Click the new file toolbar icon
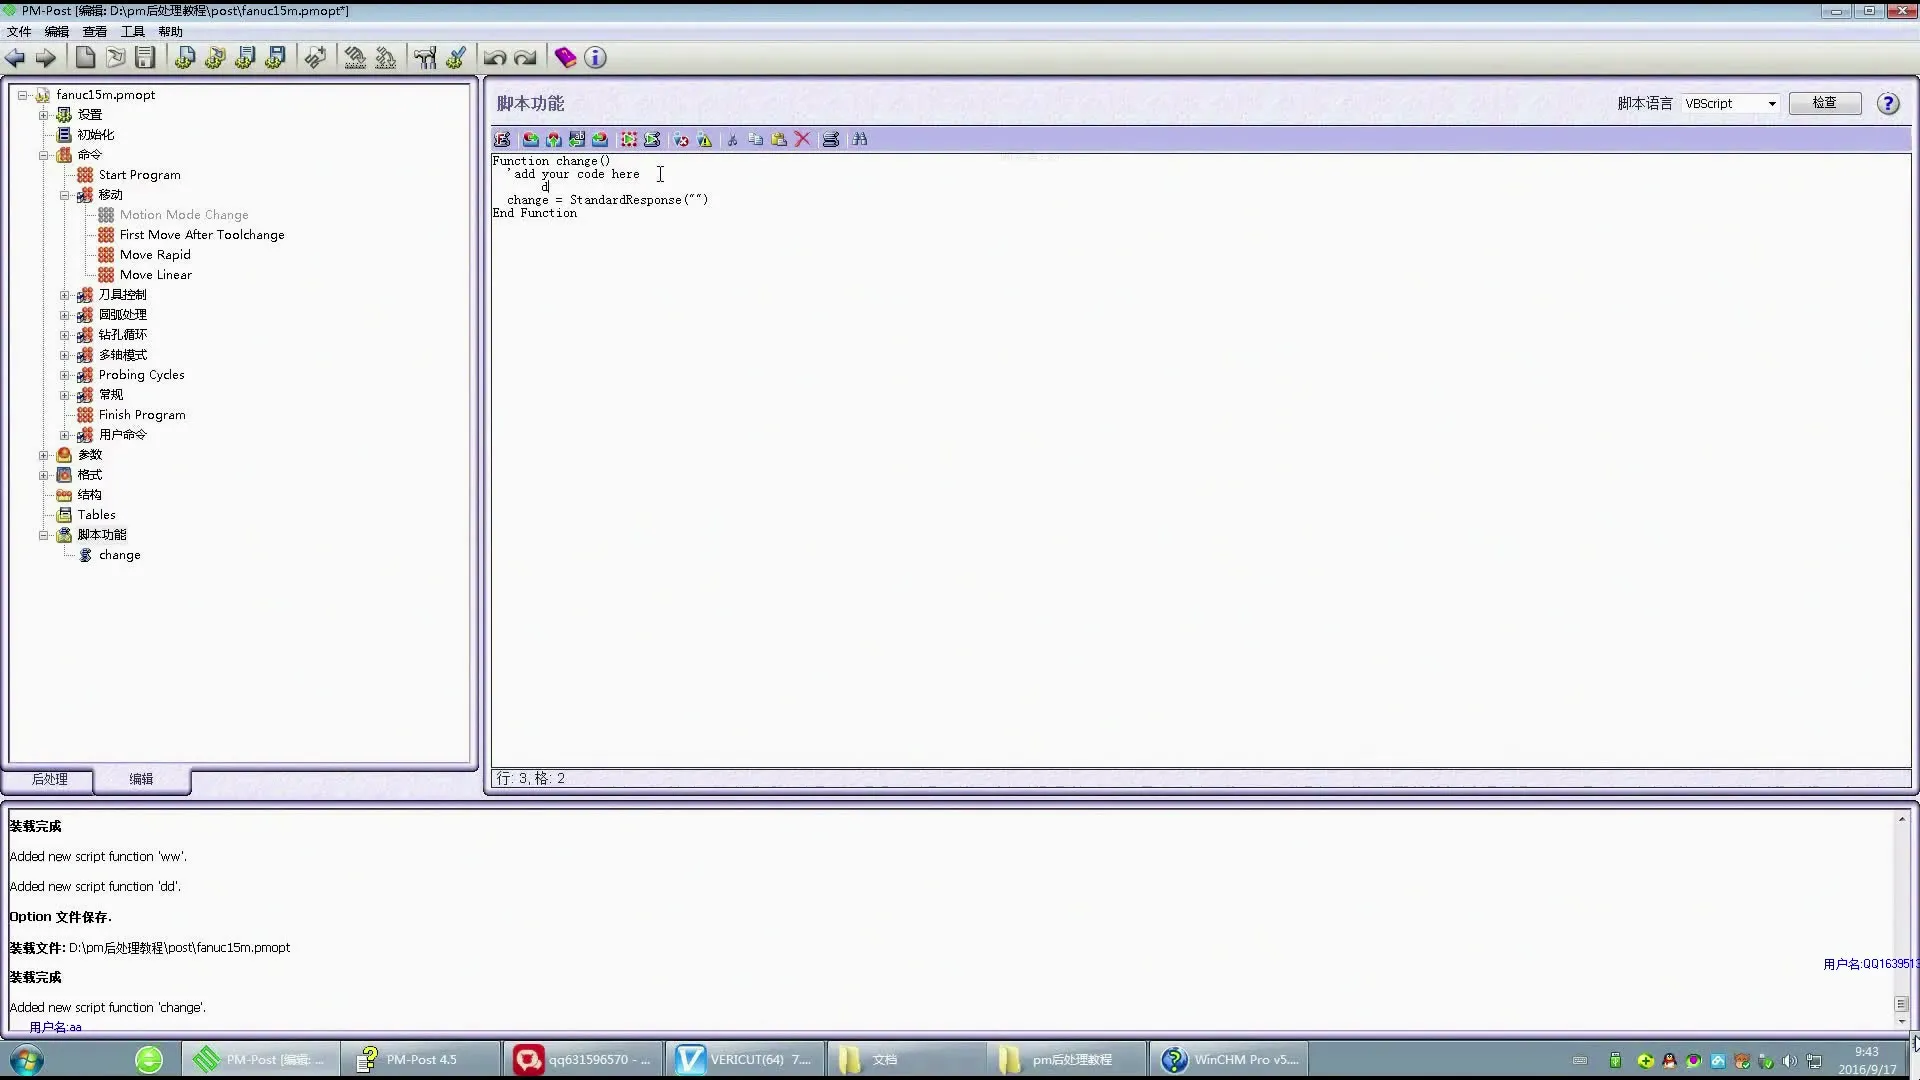 (x=86, y=58)
